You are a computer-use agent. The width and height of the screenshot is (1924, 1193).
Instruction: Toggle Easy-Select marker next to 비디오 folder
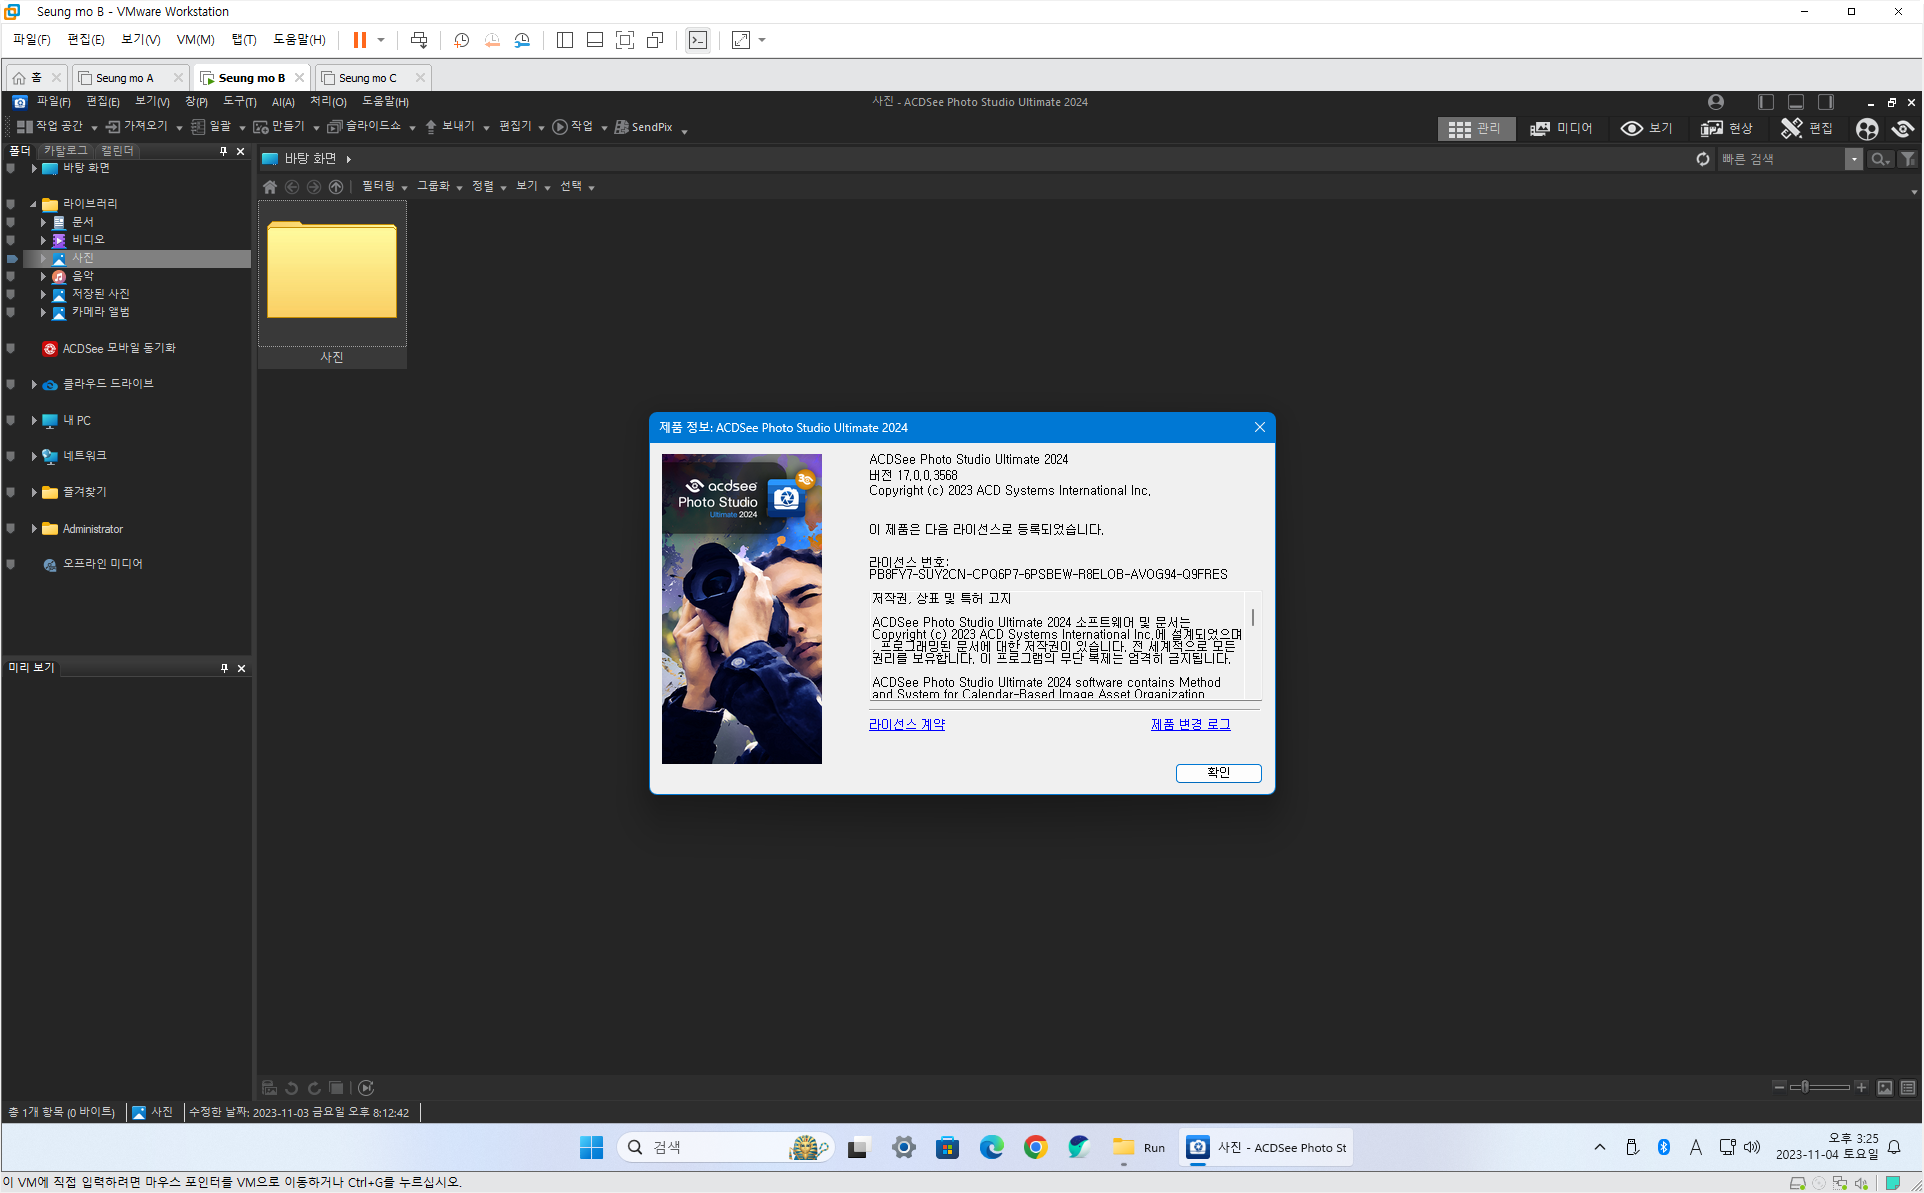[x=11, y=240]
